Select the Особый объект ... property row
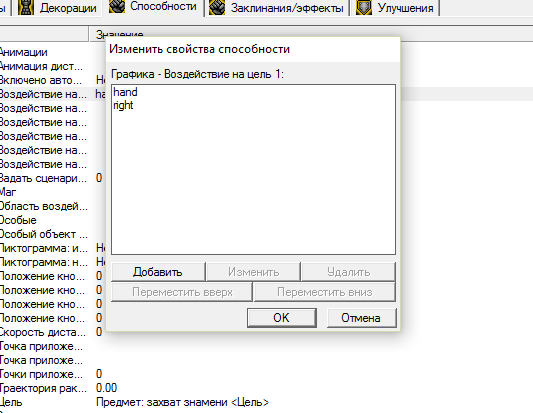This screenshot has width=533, height=413. pyautogui.click(x=44, y=234)
